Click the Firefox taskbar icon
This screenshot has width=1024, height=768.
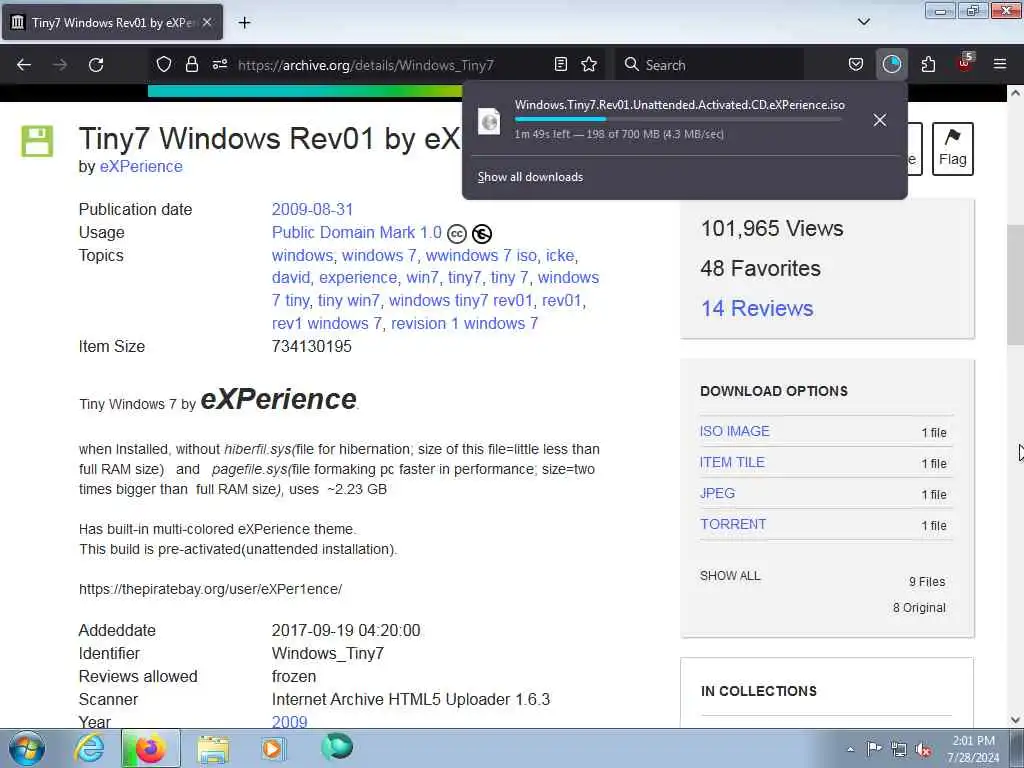(151, 748)
